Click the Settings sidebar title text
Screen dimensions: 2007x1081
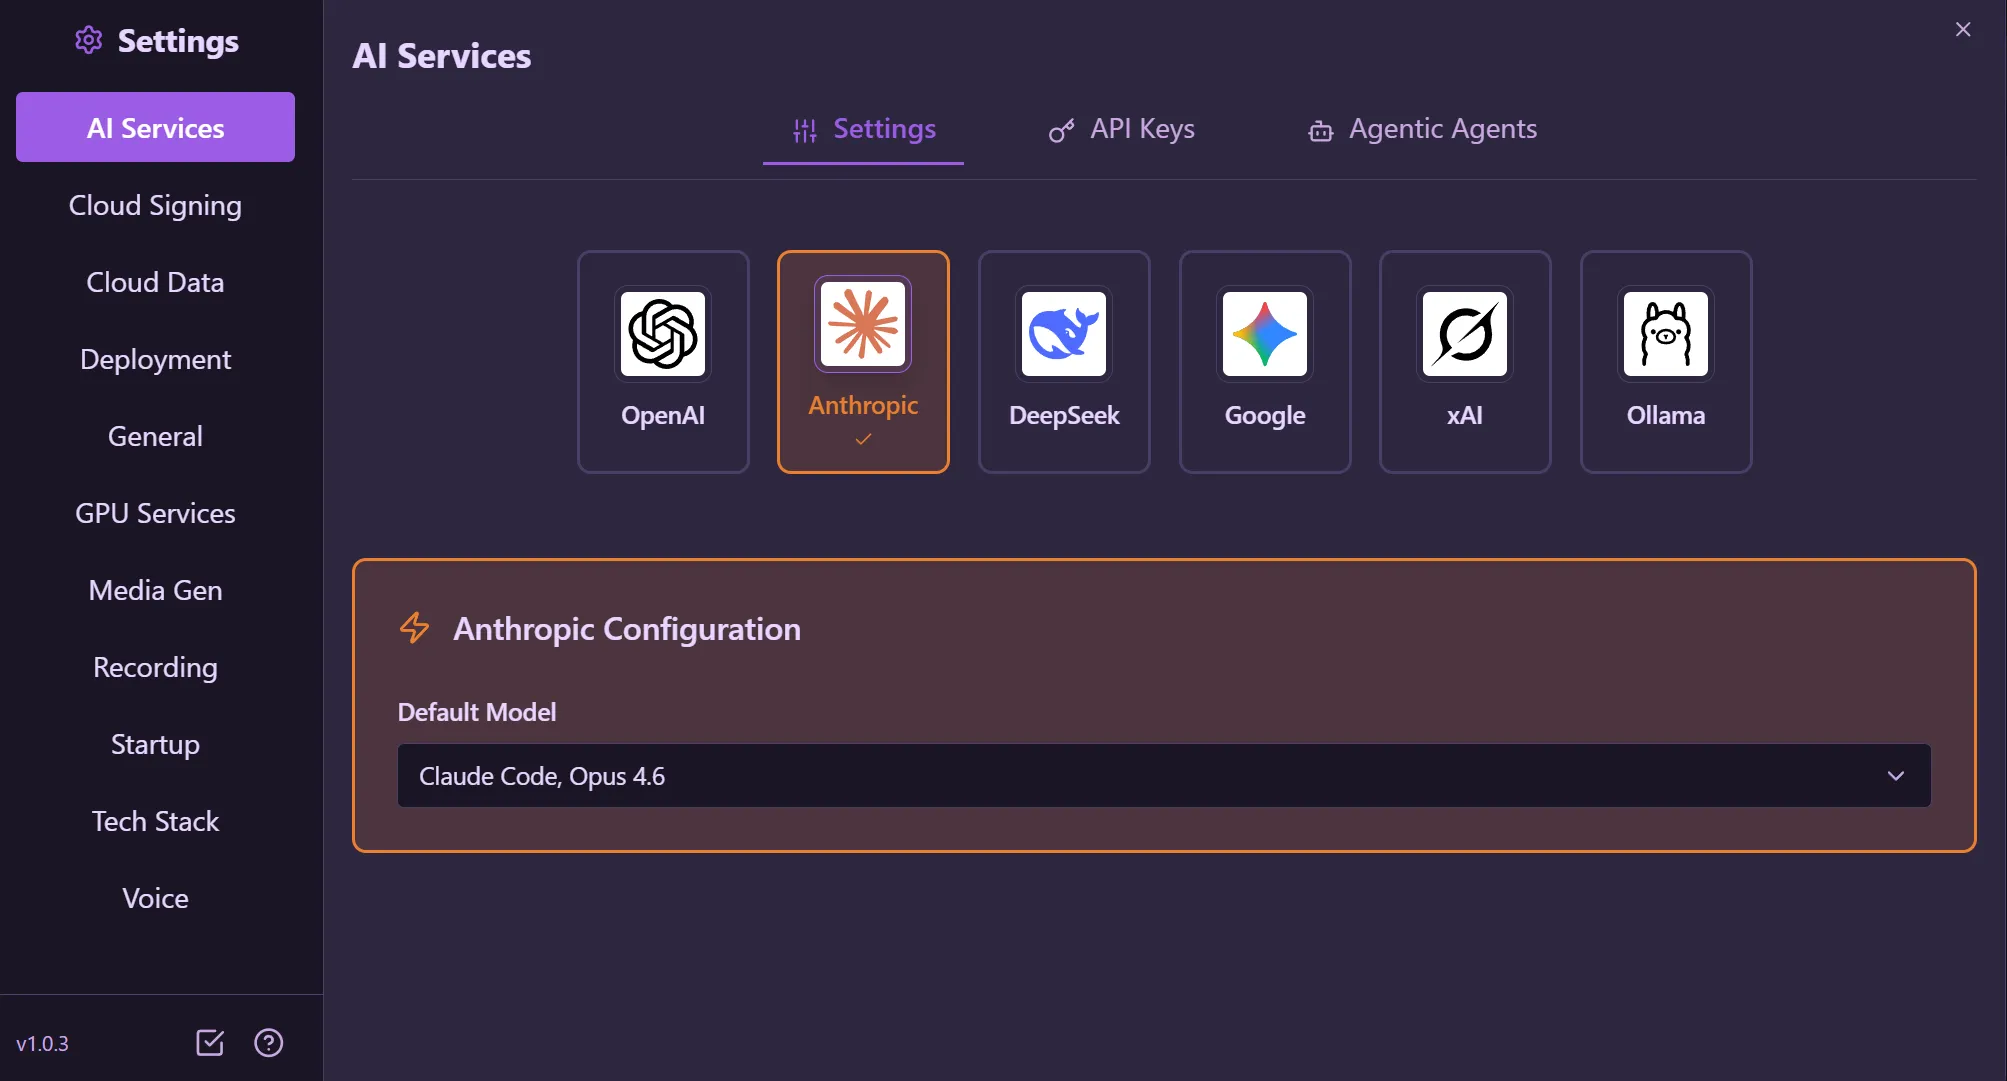[178, 40]
